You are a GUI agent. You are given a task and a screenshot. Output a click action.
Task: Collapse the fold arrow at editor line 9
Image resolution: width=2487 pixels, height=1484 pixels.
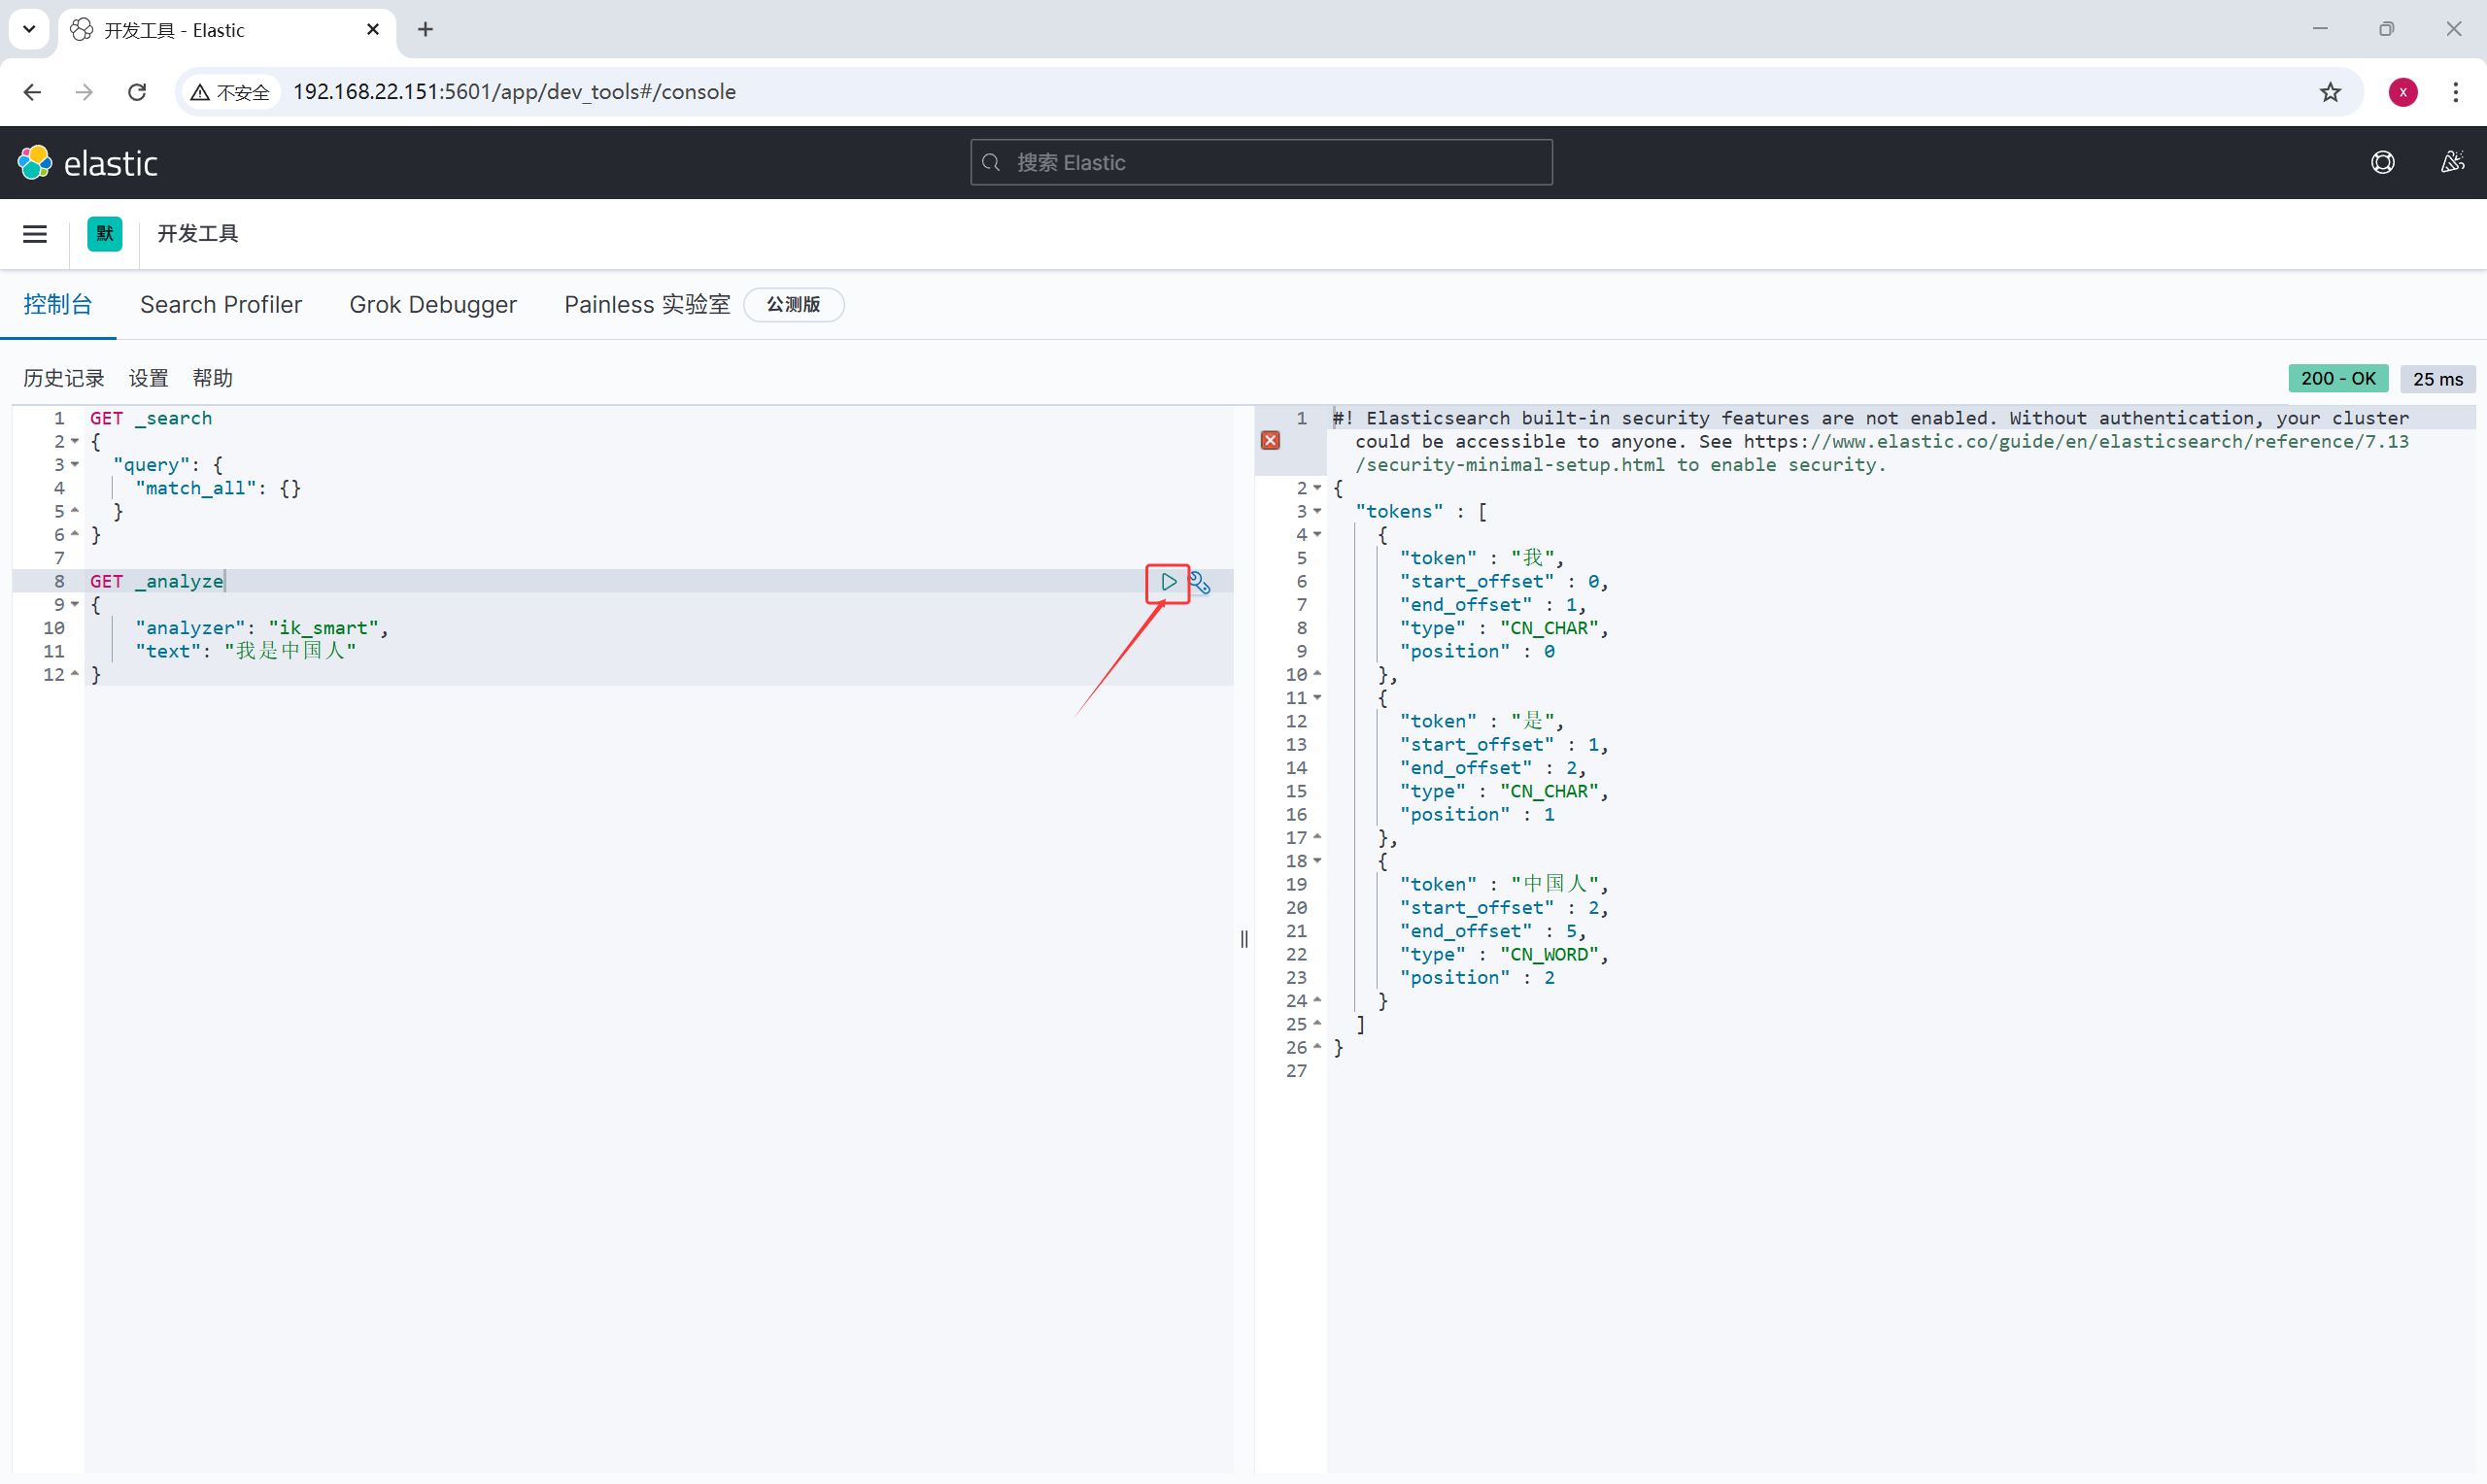tap(75, 605)
